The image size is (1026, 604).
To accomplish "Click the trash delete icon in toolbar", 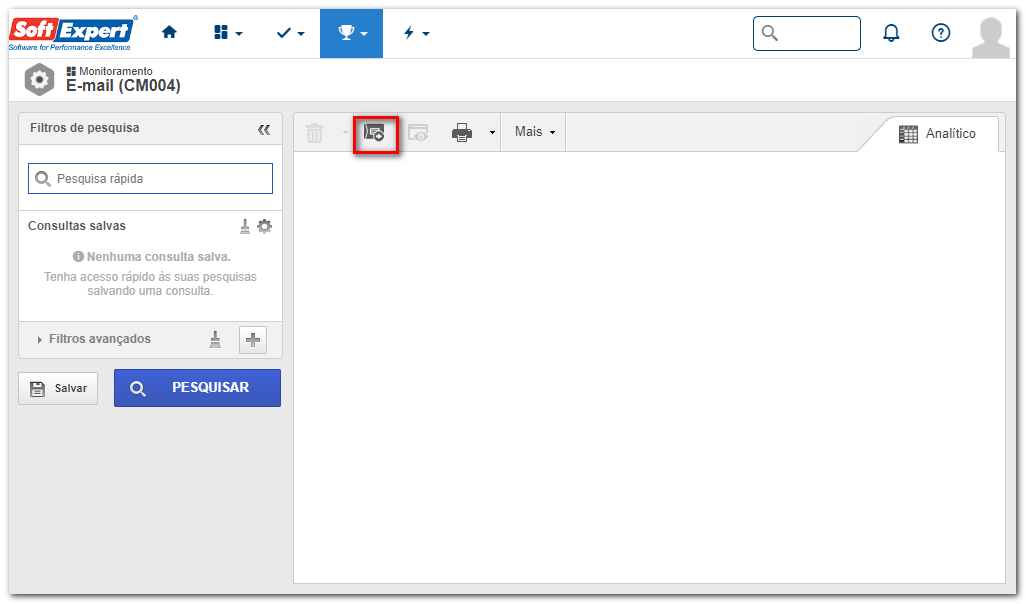I will (x=315, y=133).
